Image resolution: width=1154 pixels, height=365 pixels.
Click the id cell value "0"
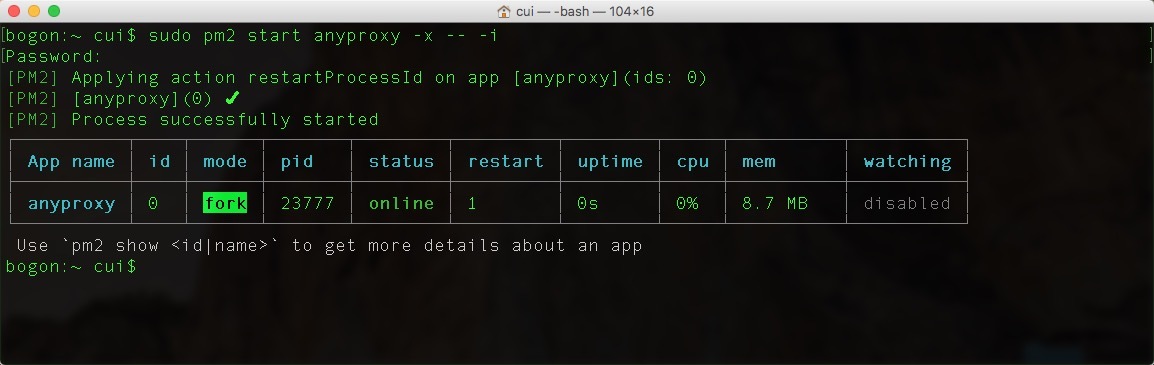pos(153,203)
